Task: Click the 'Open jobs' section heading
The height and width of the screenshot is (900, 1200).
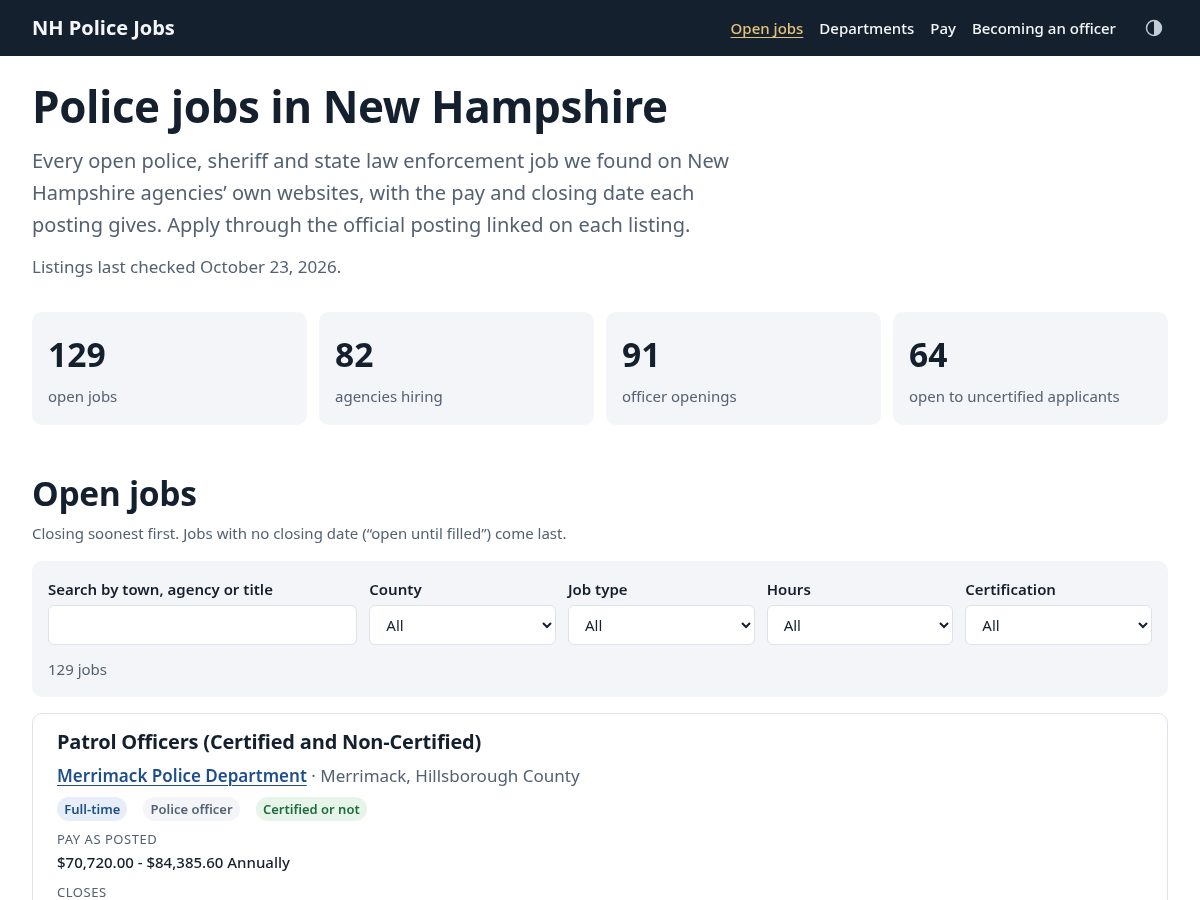Action: tap(114, 494)
